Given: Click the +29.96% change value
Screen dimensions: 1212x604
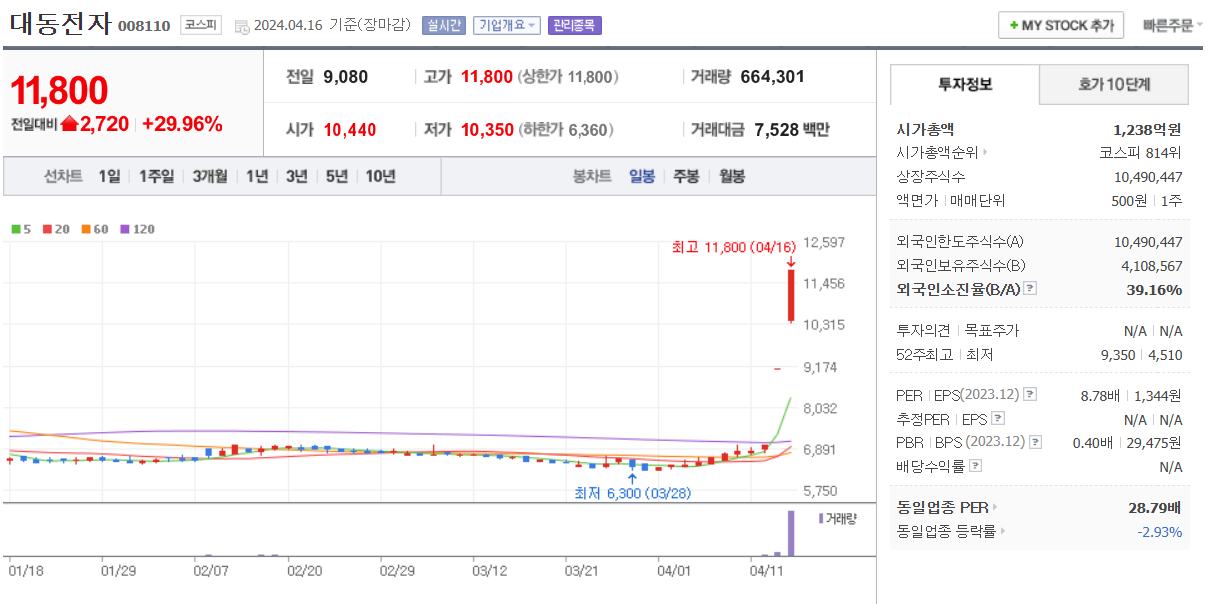Looking at the screenshot, I should [x=182, y=124].
